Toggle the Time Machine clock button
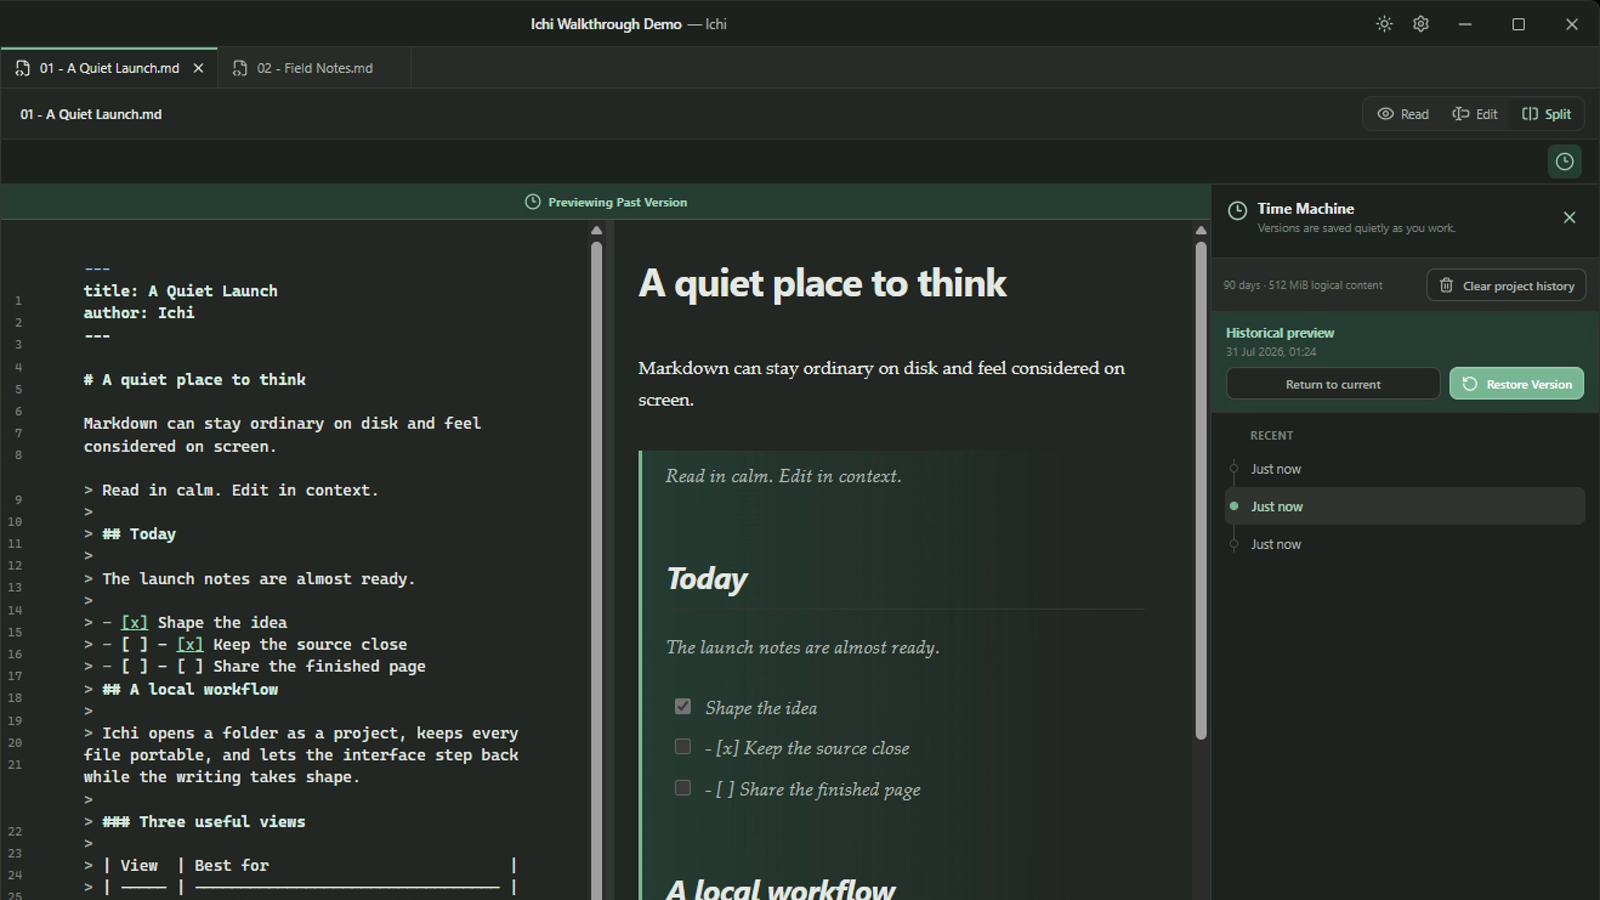 point(1565,162)
